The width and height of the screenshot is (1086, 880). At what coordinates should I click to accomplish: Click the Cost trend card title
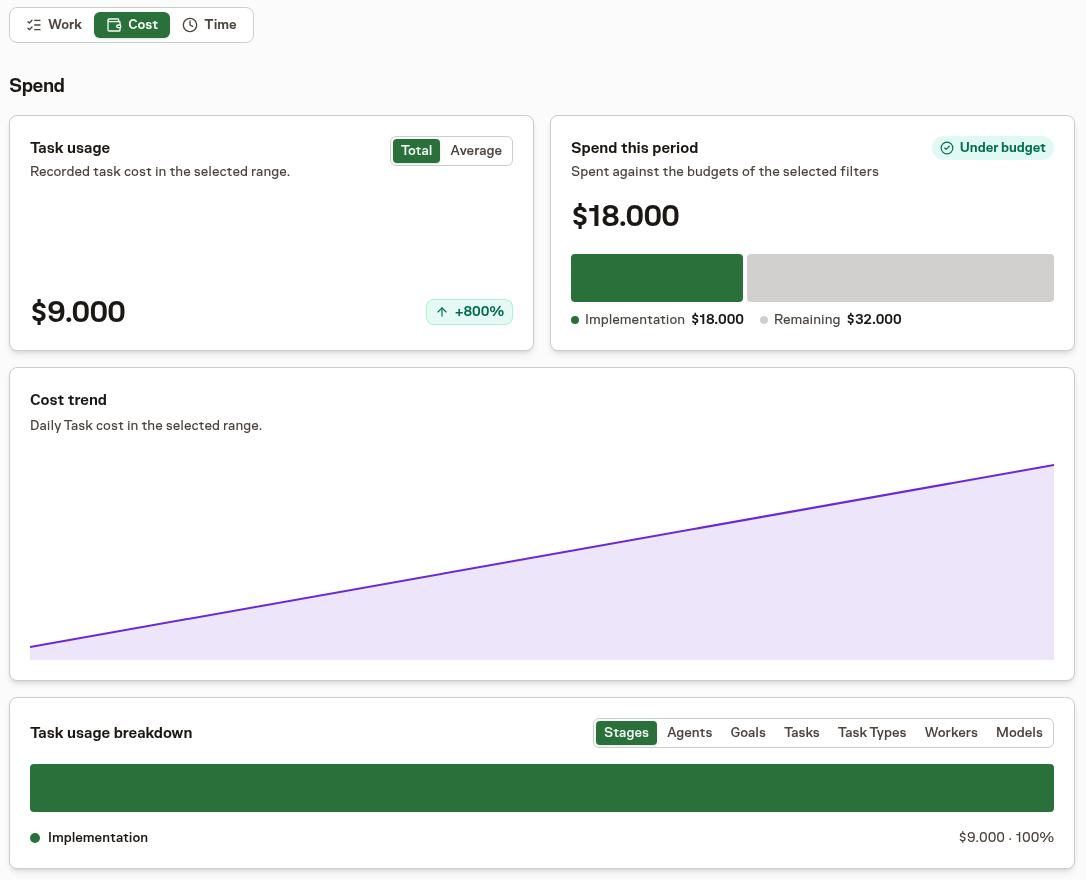point(69,400)
